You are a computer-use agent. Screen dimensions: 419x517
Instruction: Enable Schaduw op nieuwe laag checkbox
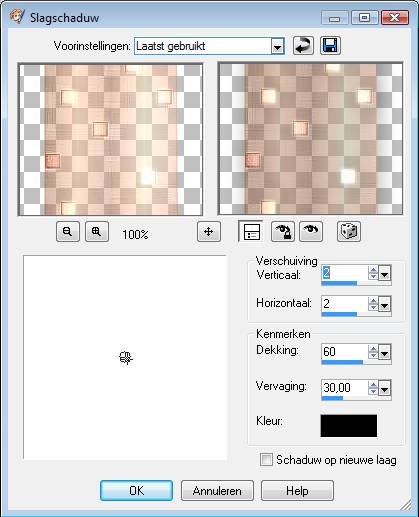click(266, 460)
